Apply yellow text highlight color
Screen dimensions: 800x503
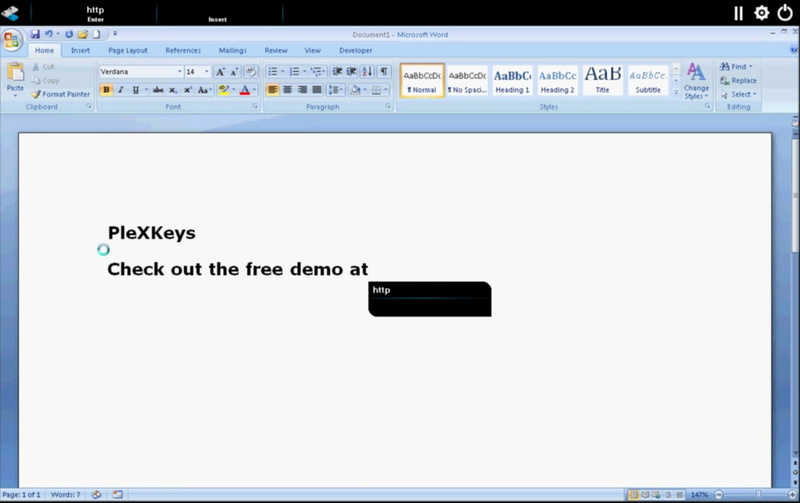coord(223,90)
